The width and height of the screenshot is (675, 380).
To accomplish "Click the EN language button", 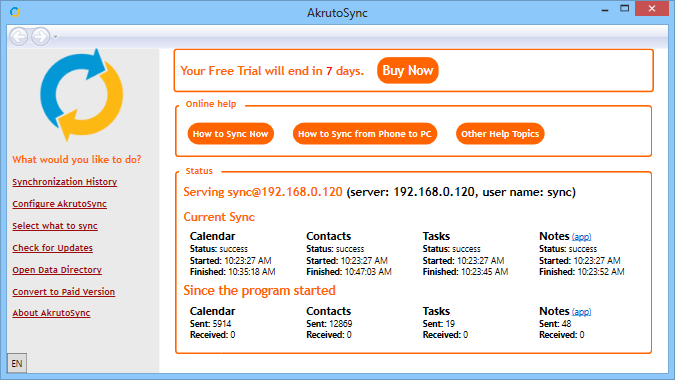I will [17, 364].
